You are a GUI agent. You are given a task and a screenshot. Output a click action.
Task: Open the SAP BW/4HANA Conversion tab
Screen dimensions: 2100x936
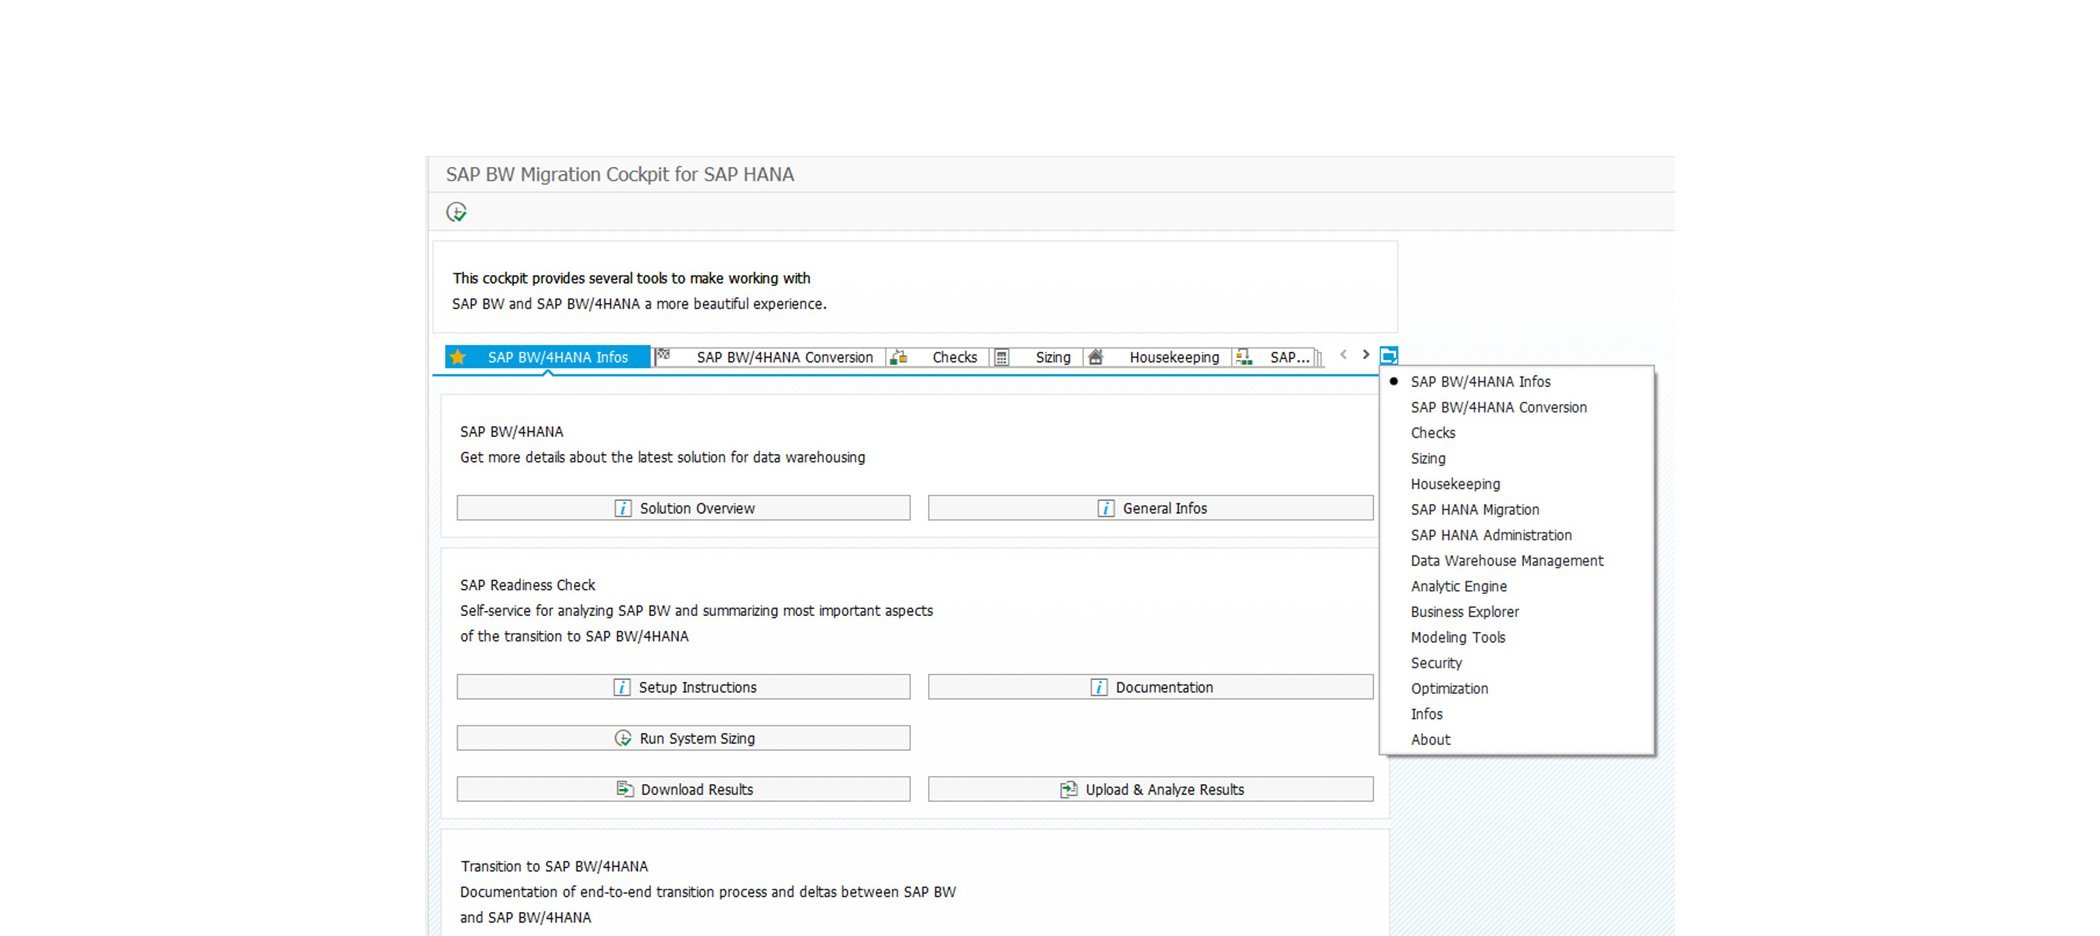(771, 357)
